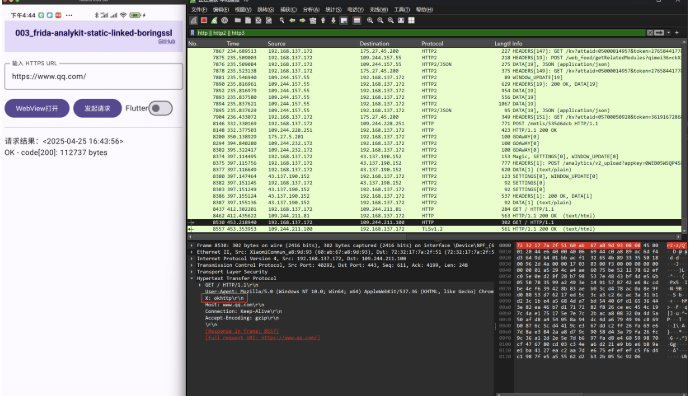Click the Wi-Fi icon in phone status bar
The image size is (690, 396).
click(123, 15)
